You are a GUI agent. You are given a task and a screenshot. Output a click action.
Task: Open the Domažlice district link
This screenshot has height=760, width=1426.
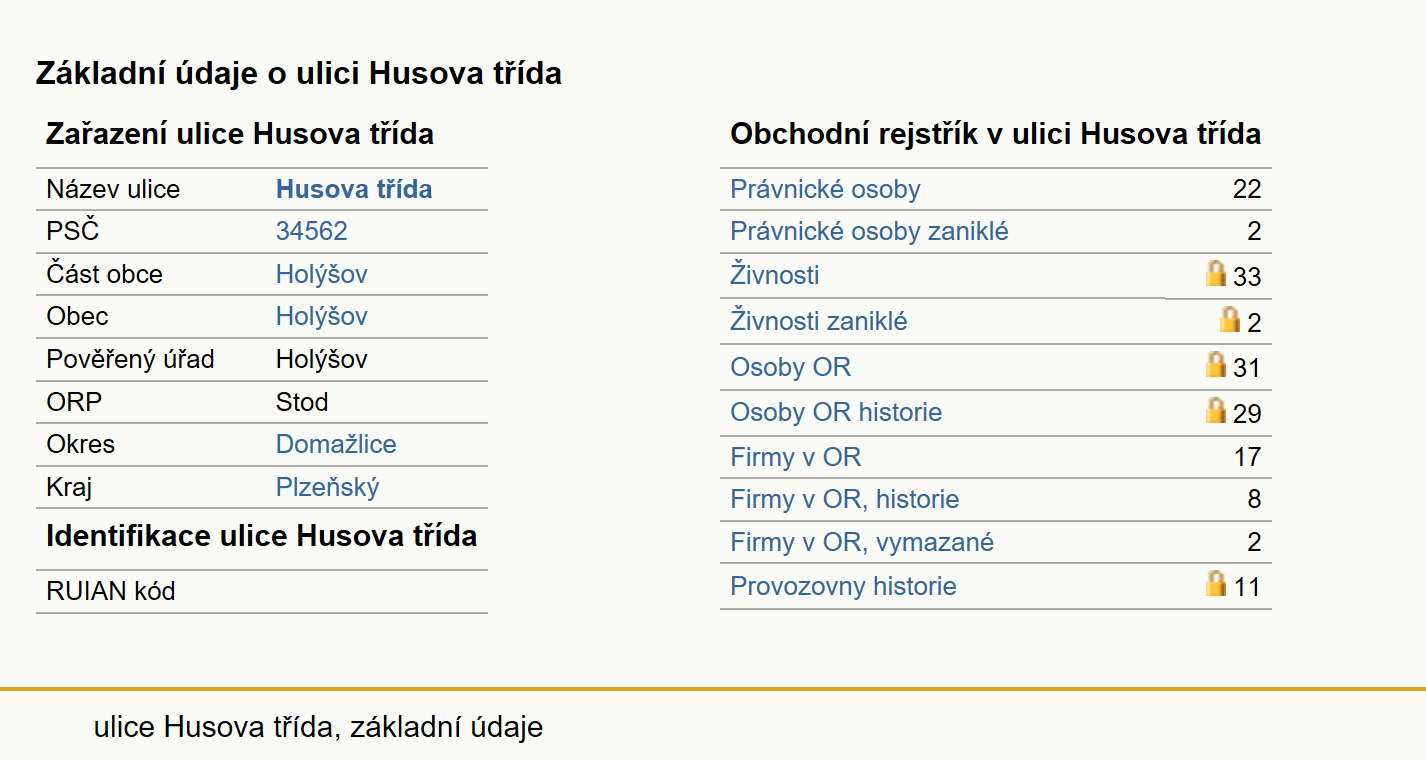click(336, 444)
